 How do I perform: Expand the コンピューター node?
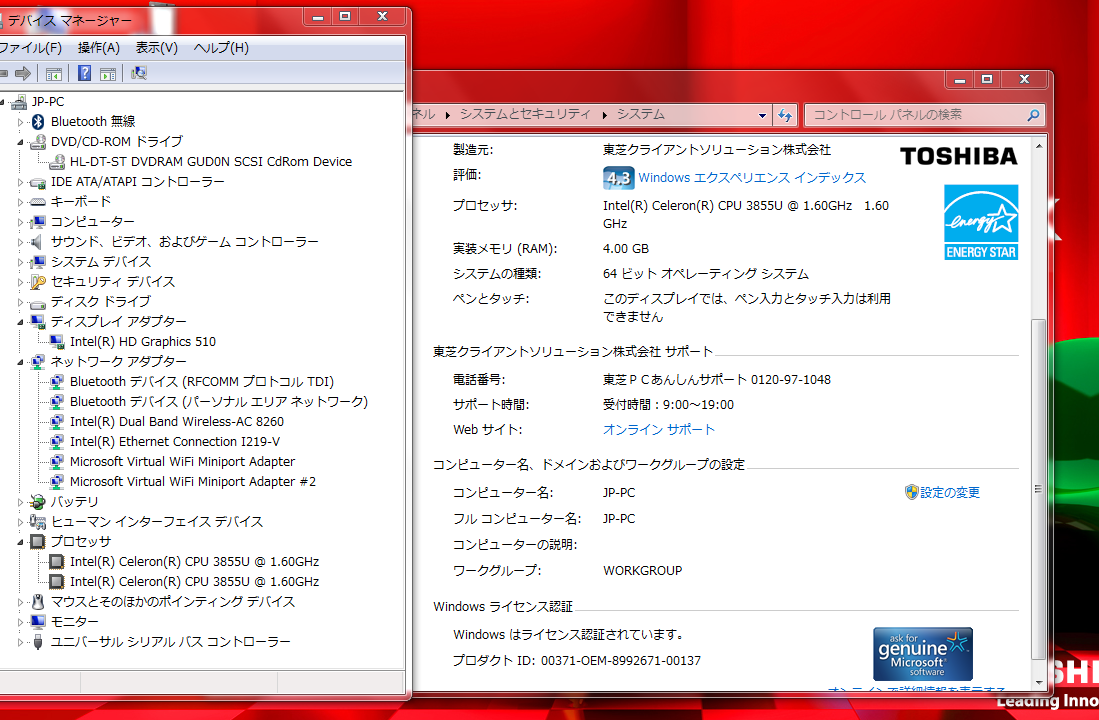tap(20, 222)
